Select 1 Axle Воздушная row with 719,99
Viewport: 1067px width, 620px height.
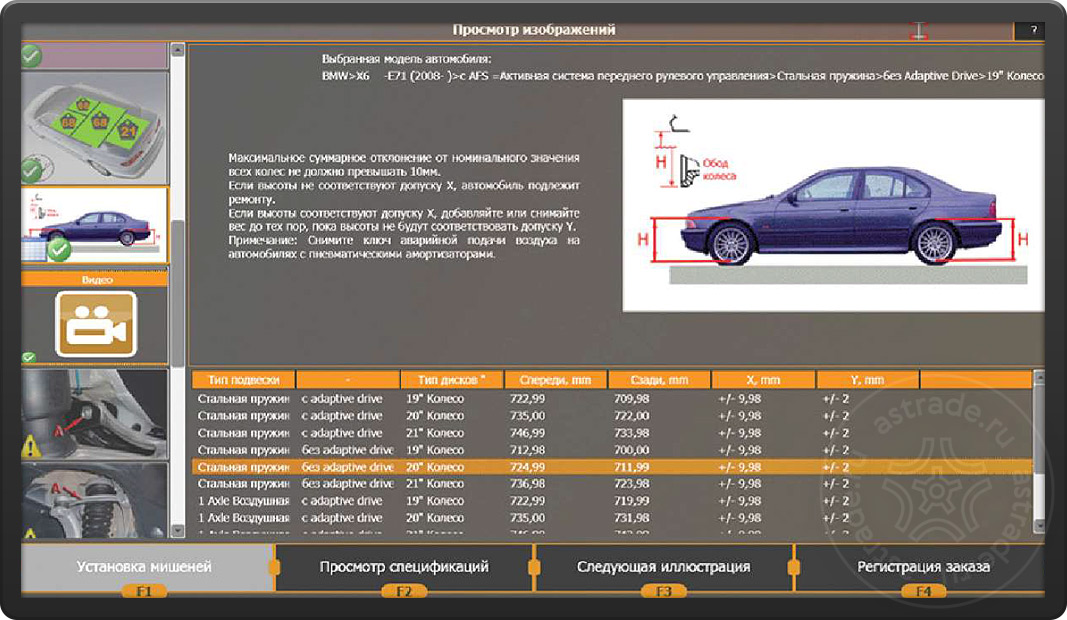(612, 501)
